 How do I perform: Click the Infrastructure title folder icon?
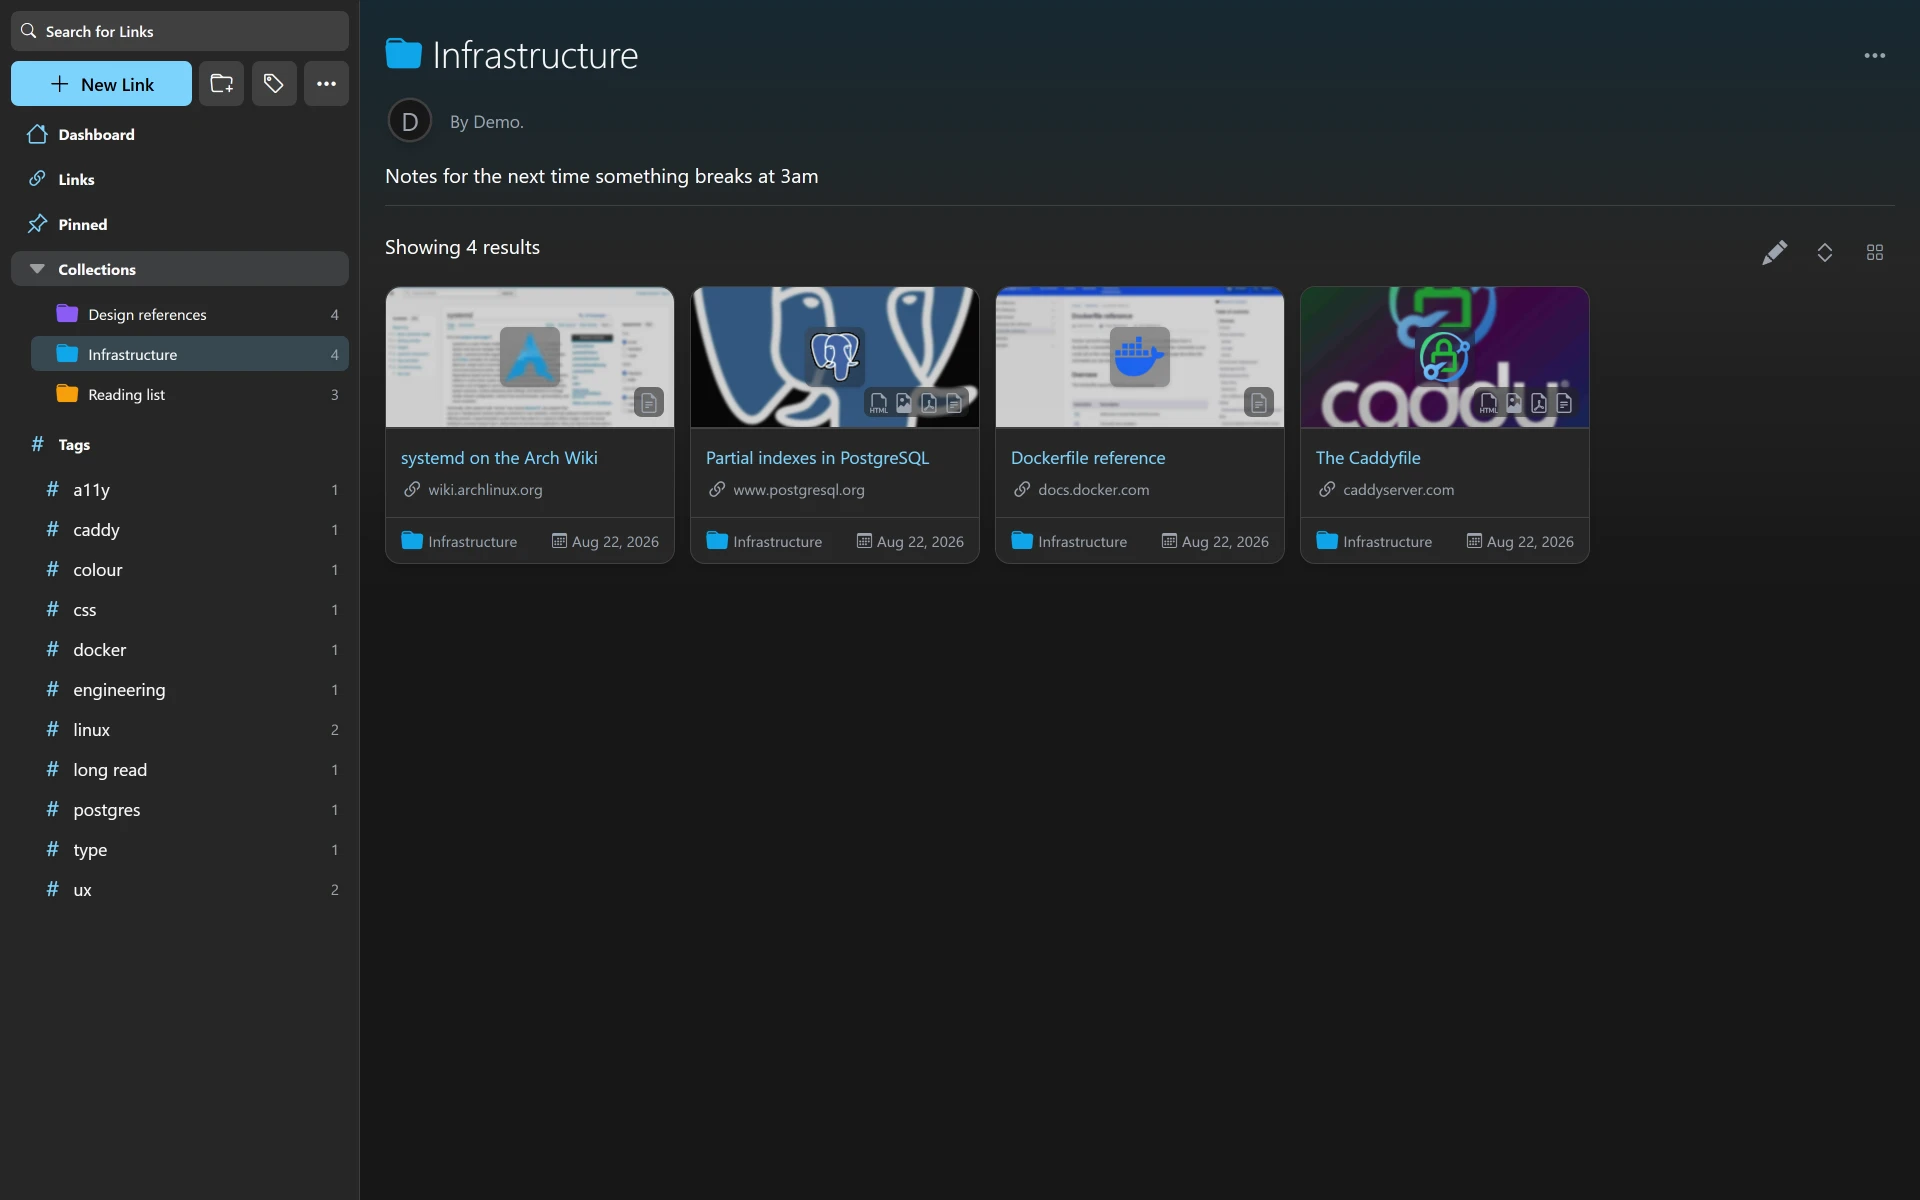click(403, 54)
